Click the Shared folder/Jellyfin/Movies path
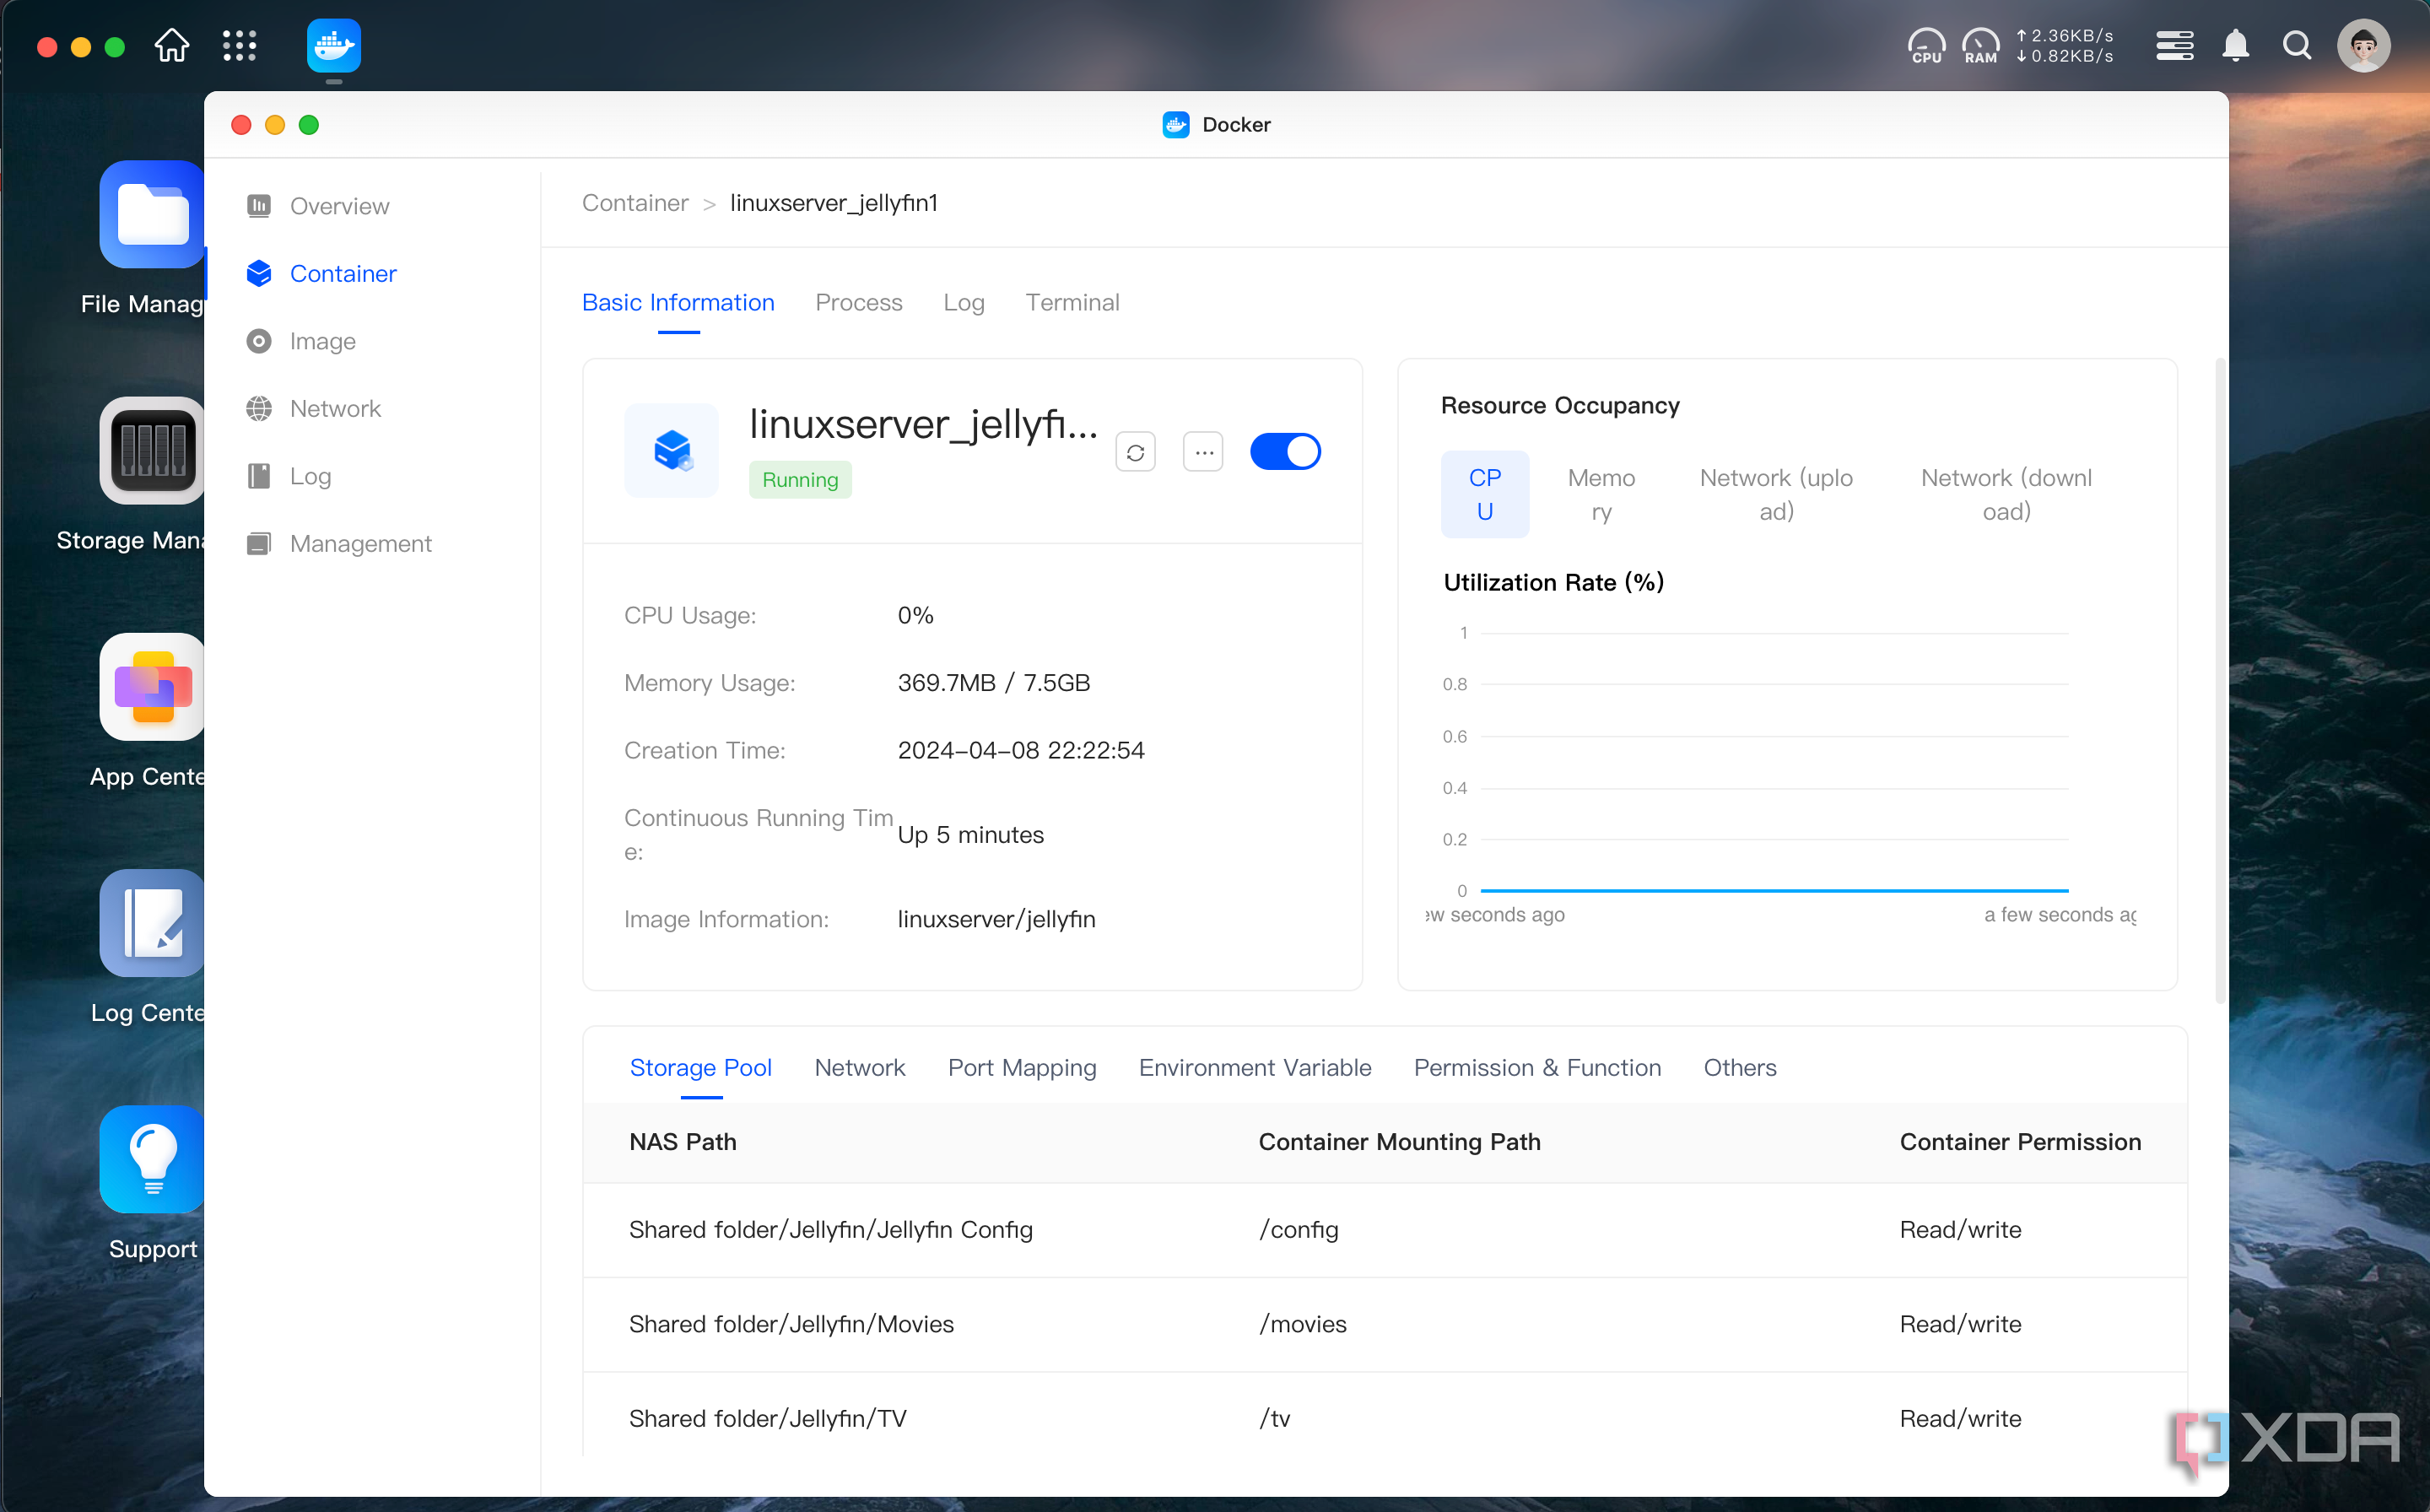2430x1512 pixels. pos(791,1324)
